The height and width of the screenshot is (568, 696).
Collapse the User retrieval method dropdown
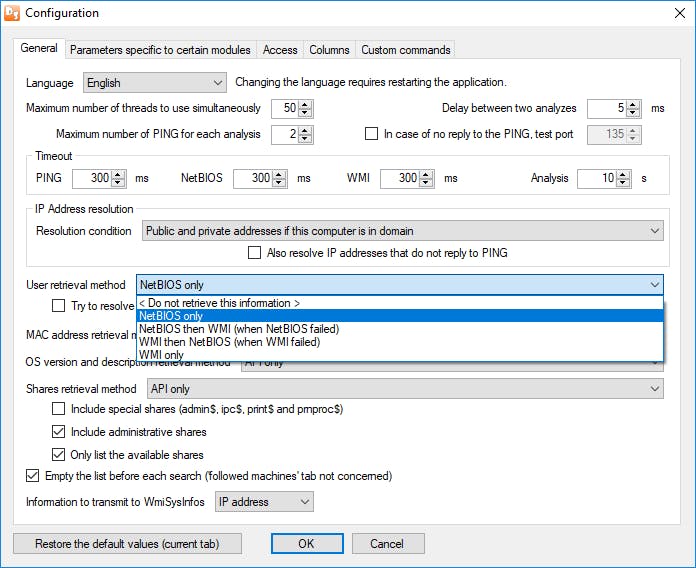pos(654,284)
